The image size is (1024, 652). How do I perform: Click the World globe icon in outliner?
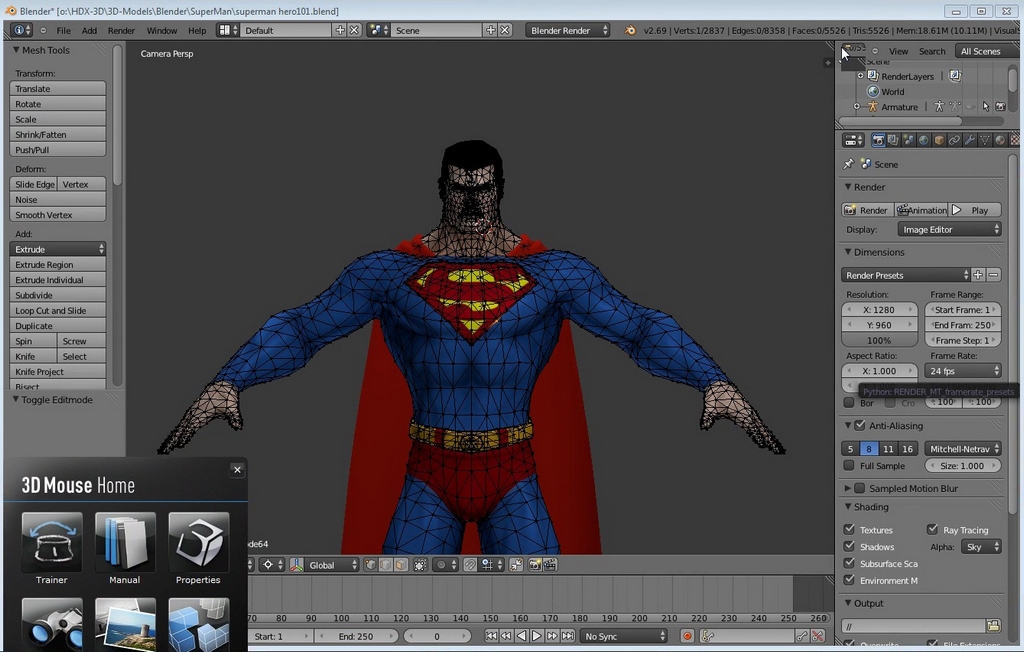[x=872, y=91]
